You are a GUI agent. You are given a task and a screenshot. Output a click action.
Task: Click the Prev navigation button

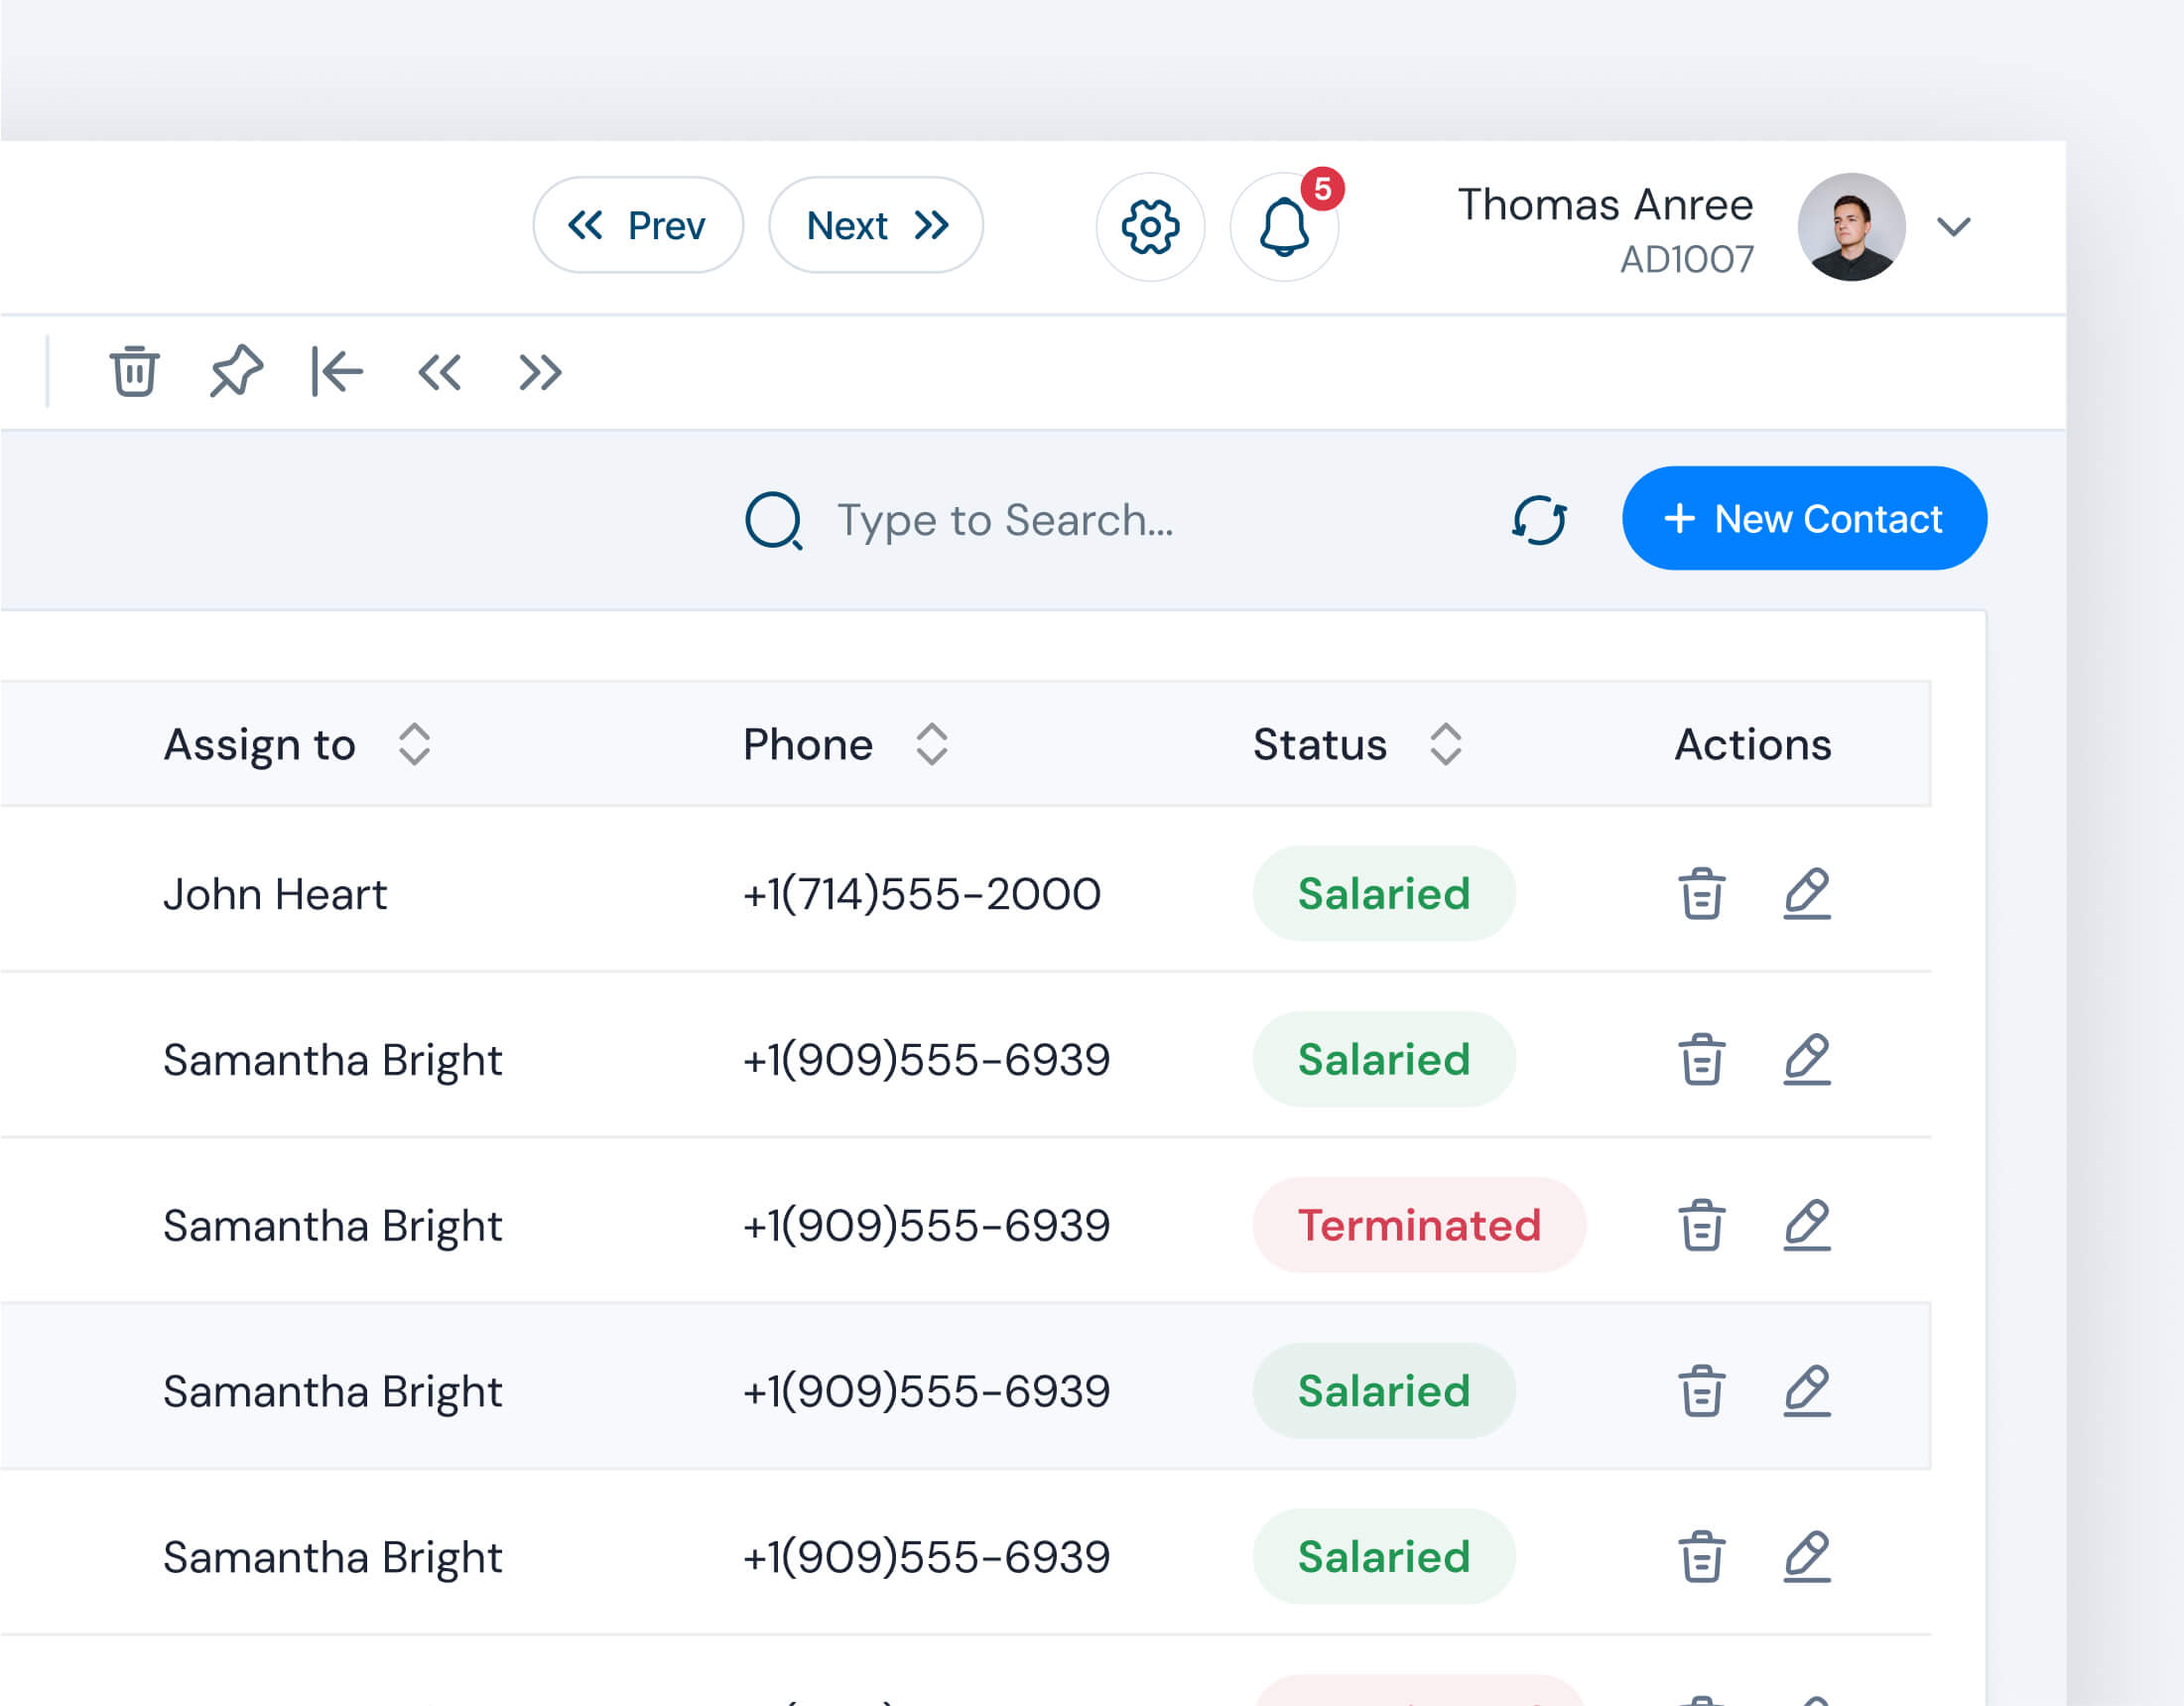click(x=638, y=225)
